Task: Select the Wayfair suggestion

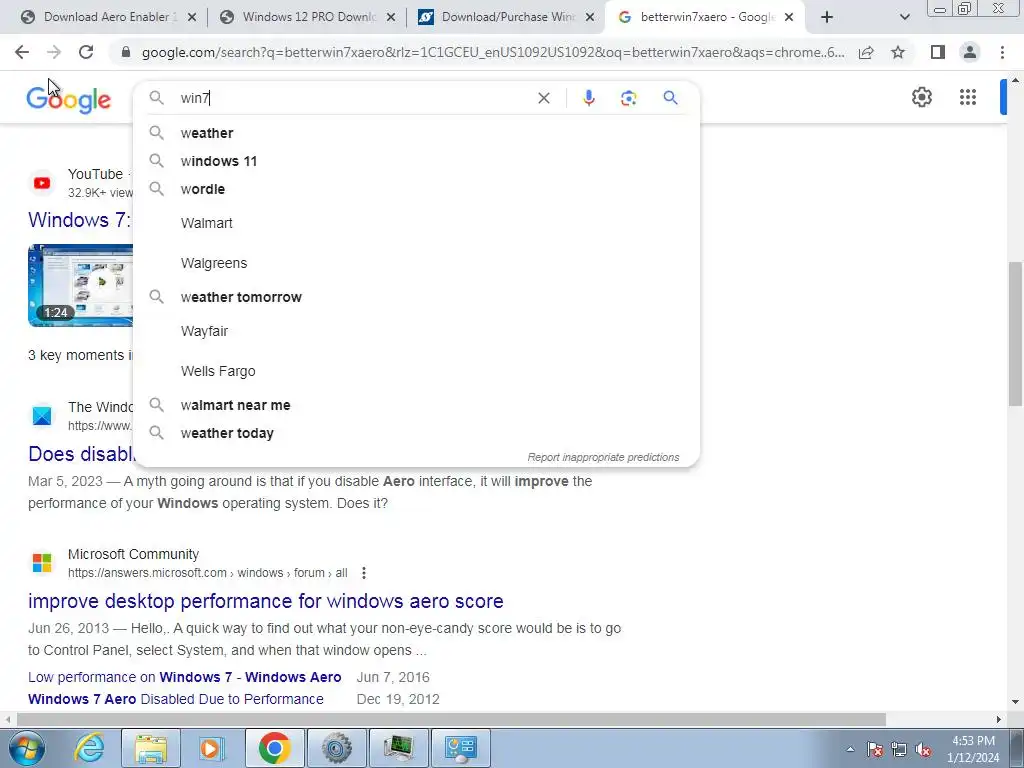Action: (x=416, y=331)
